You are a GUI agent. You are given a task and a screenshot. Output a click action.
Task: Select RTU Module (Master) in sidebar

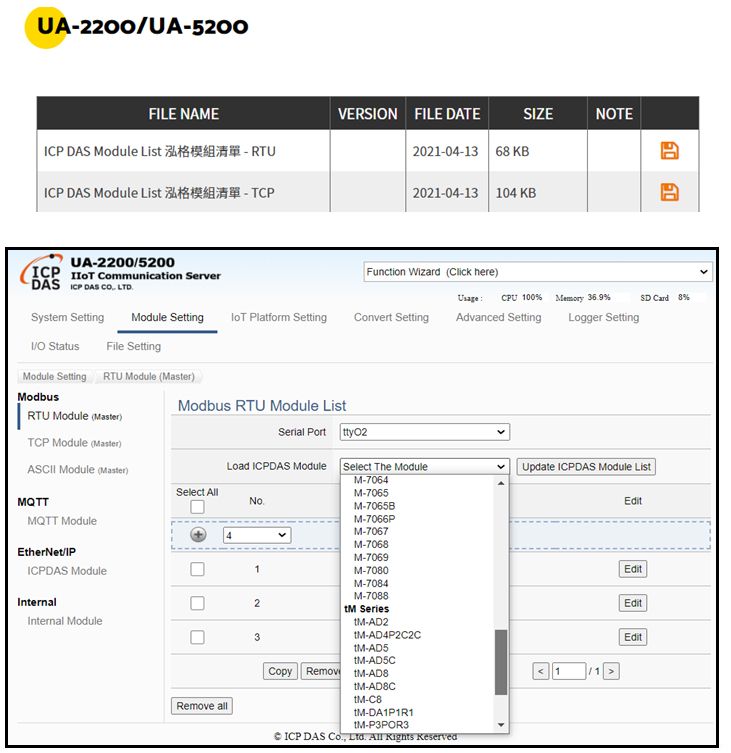tap(74, 416)
